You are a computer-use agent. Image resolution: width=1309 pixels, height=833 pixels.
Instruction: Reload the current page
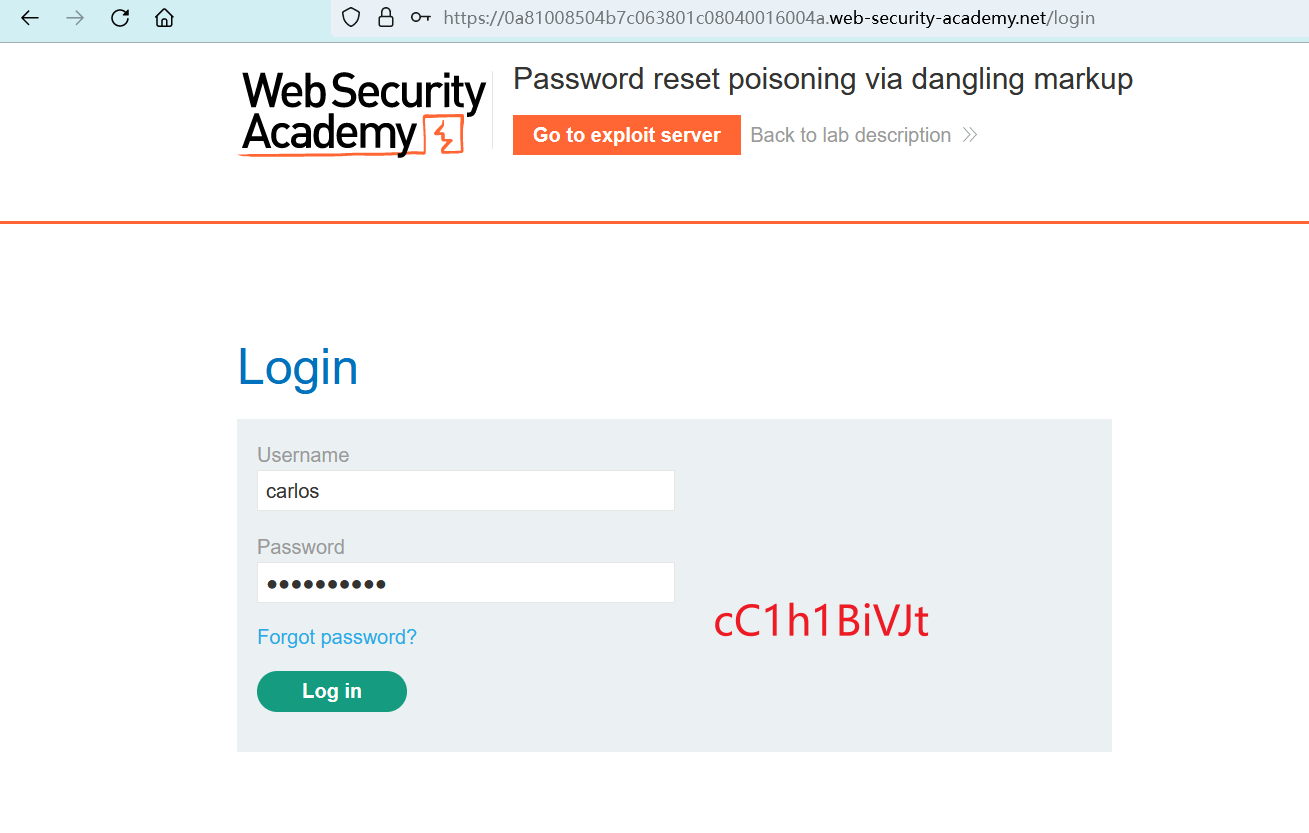(120, 18)
